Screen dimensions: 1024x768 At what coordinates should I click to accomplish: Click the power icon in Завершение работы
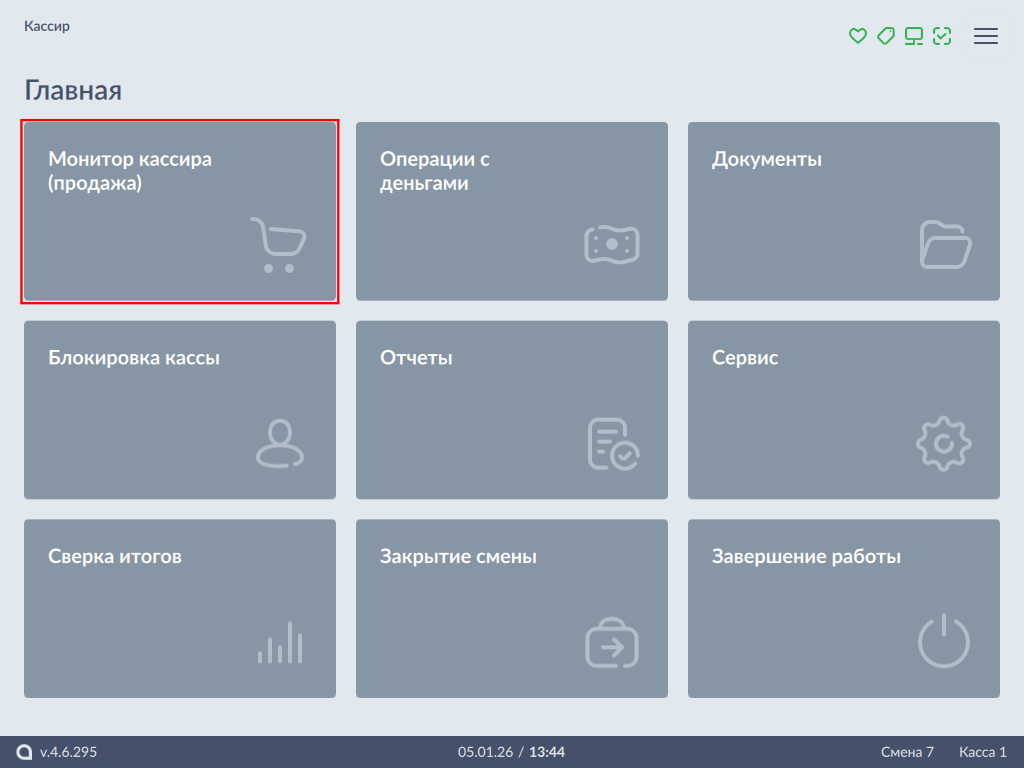944,642
